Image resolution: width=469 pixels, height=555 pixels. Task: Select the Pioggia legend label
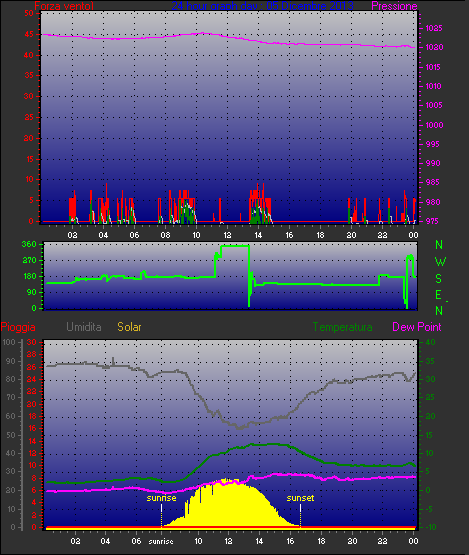point(18,327)
